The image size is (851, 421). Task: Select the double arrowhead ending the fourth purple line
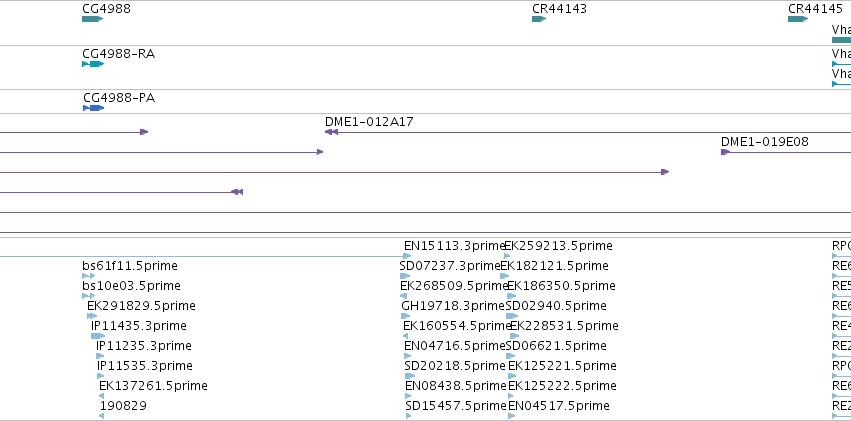(x=237, y=192)
